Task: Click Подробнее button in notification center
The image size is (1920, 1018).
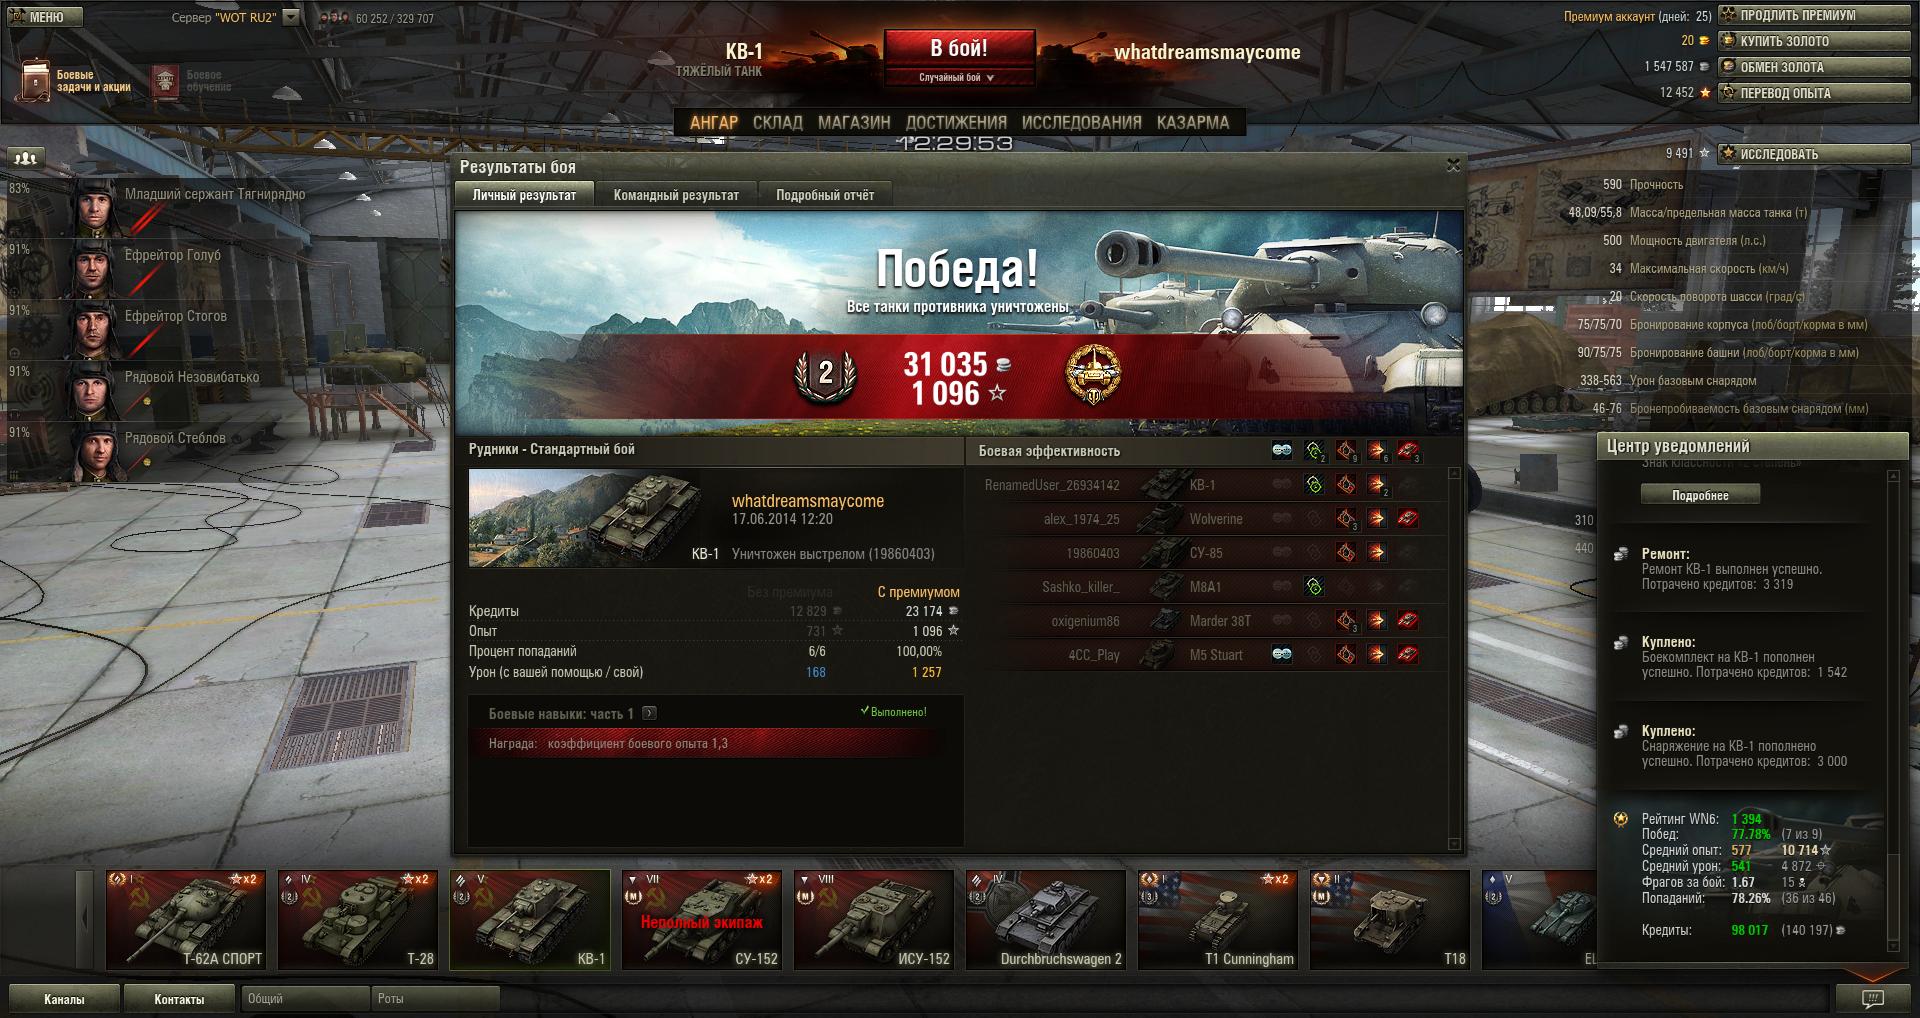Action: coord(1700,495)
